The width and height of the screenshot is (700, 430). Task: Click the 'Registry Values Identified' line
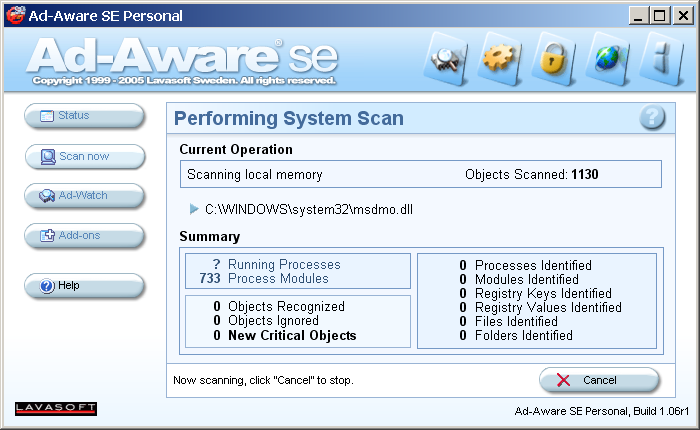pyautogui.click(x=540, y=307)
